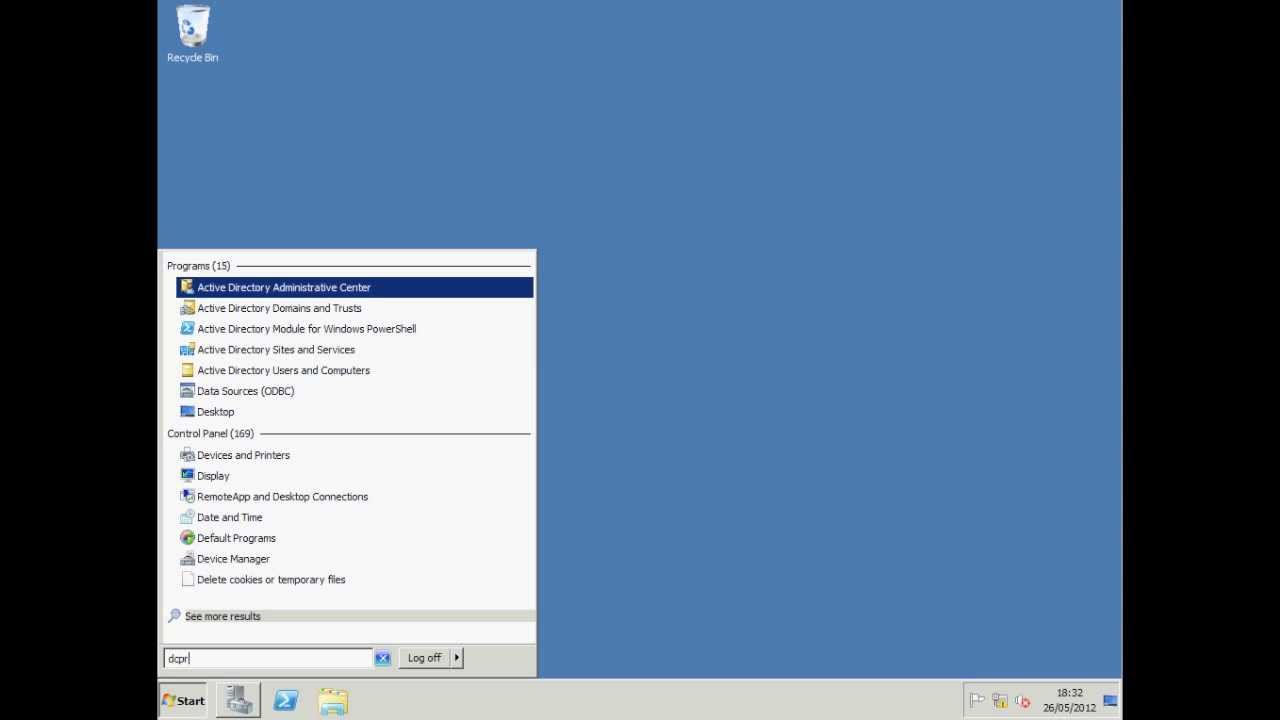The height and width of the screenshot is (720, 1280).
Task: Clear the search box with the X button
Action: 382,658
